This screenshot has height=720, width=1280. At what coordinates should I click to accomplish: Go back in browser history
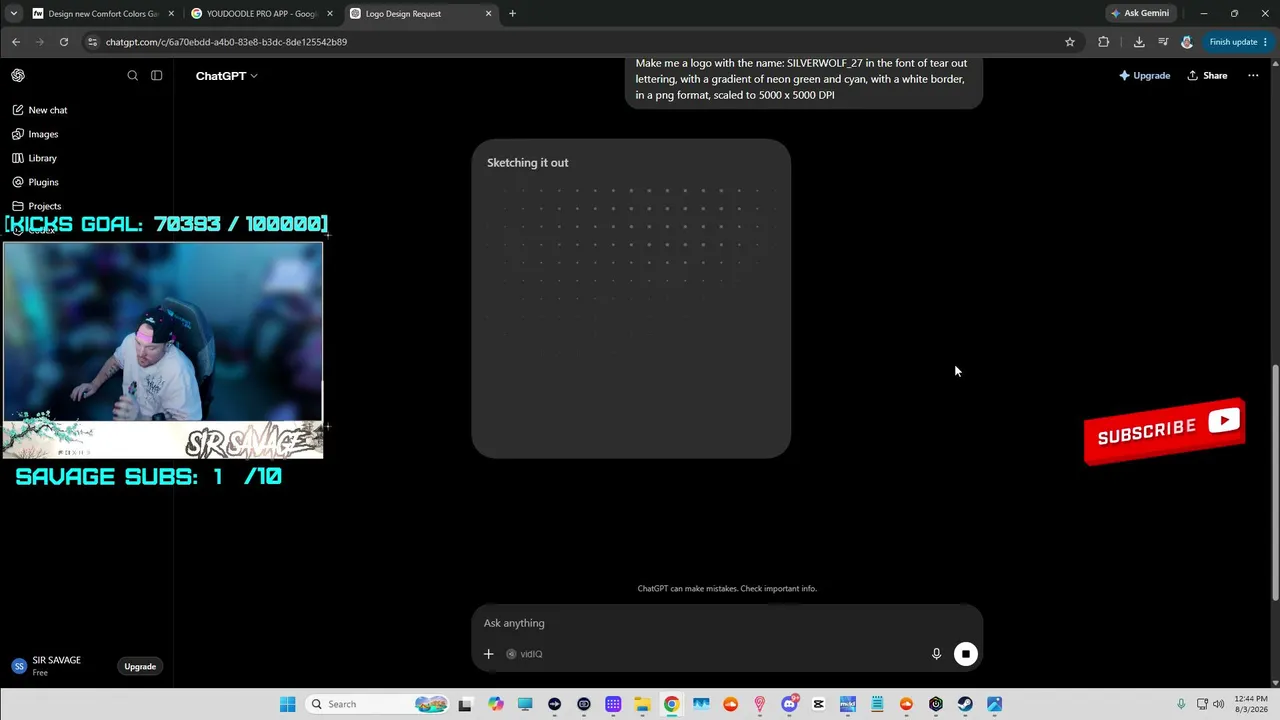tap(16, 42)
